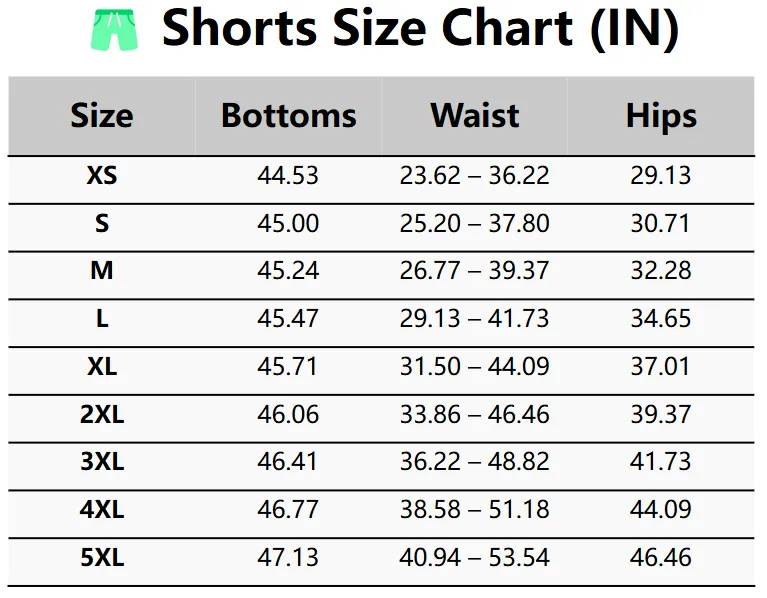The width and height of the screenshot is (767, 598).
Task: Click the 31.50 – 44.09 waist range
Action: [475, 367]
